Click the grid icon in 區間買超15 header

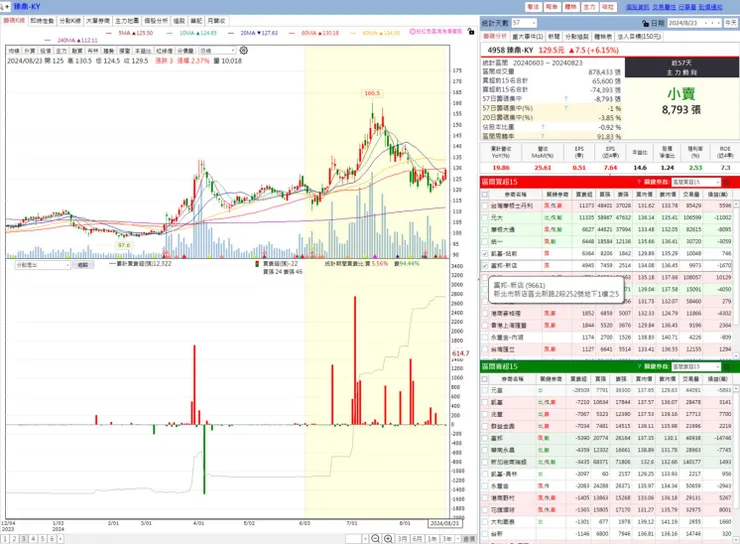[727, 182]
